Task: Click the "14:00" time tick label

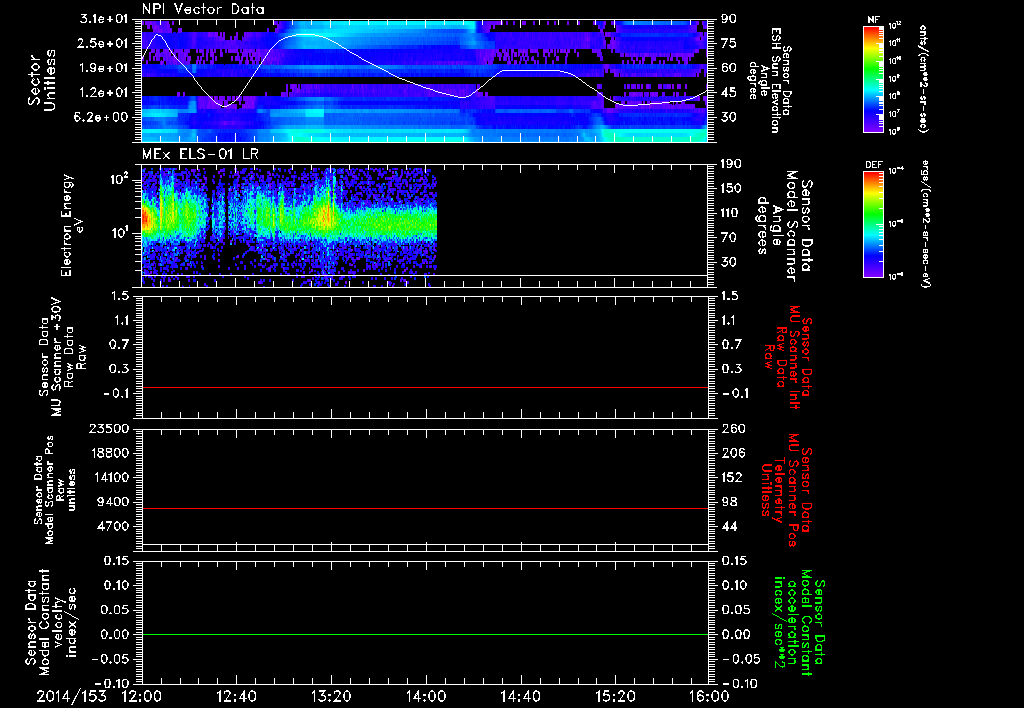Action: click(x=426, y=696)
